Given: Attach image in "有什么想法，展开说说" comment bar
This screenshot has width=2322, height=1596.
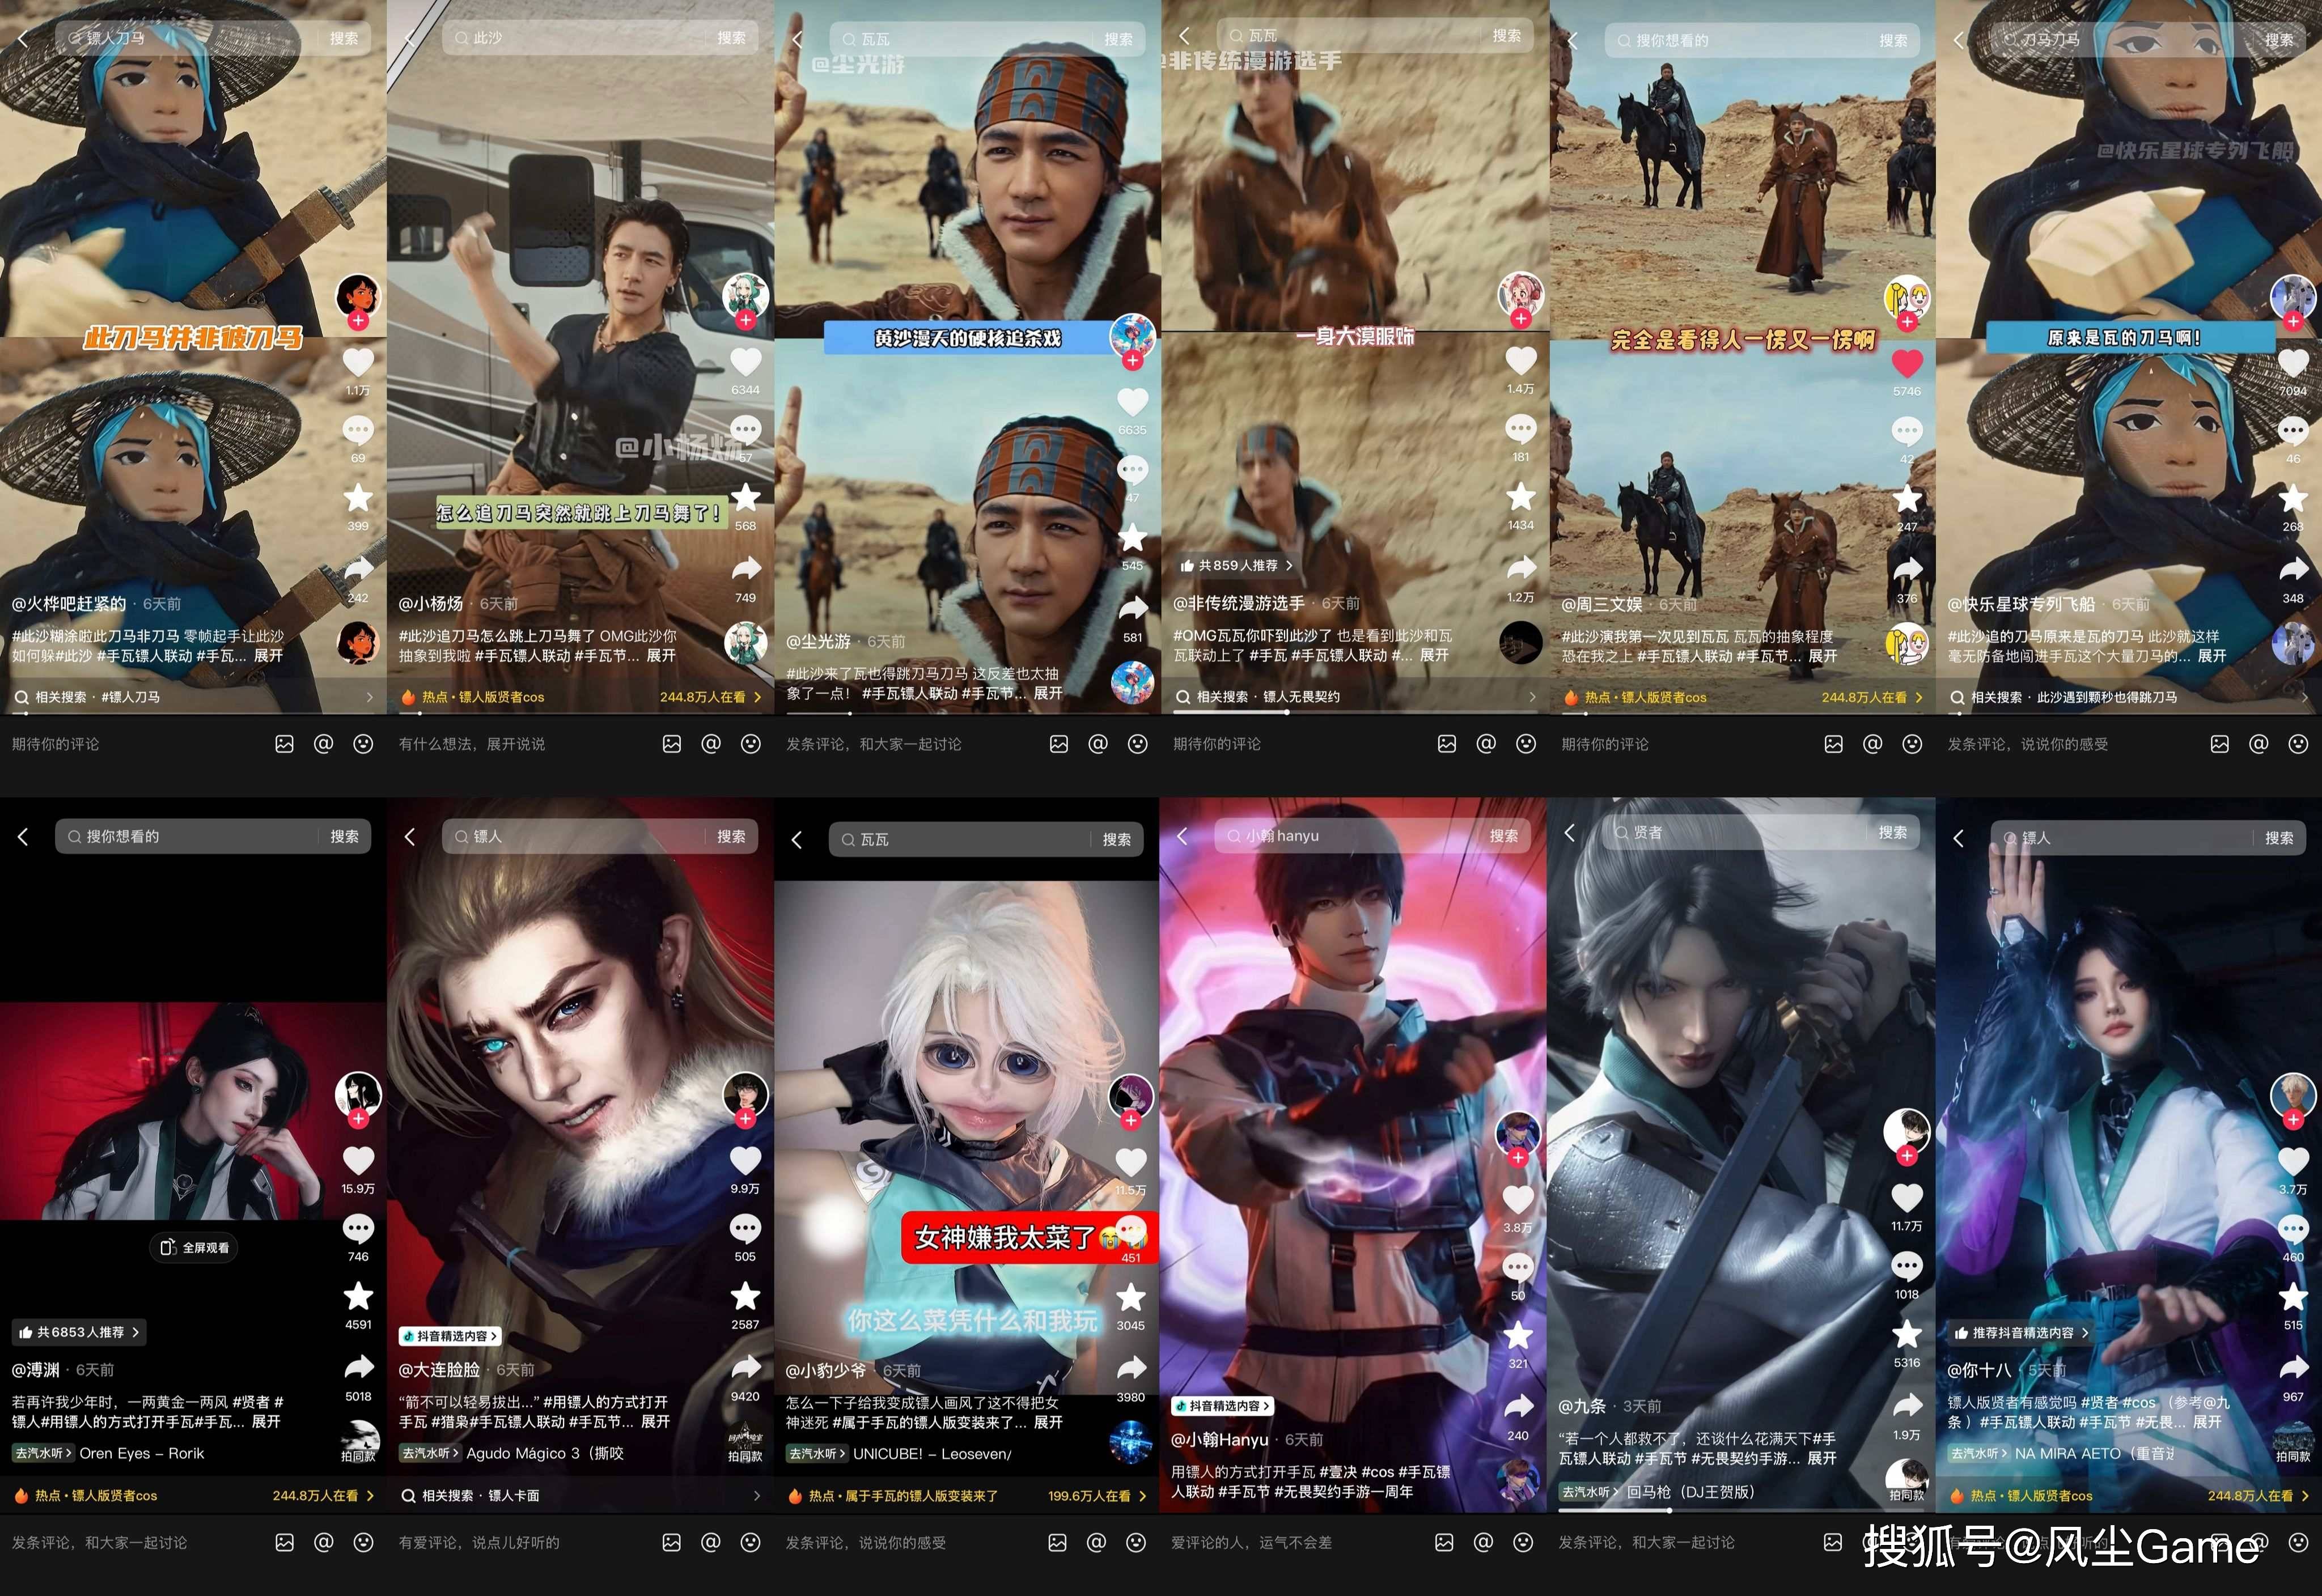Looking at the screenshot, I should 672,744.
